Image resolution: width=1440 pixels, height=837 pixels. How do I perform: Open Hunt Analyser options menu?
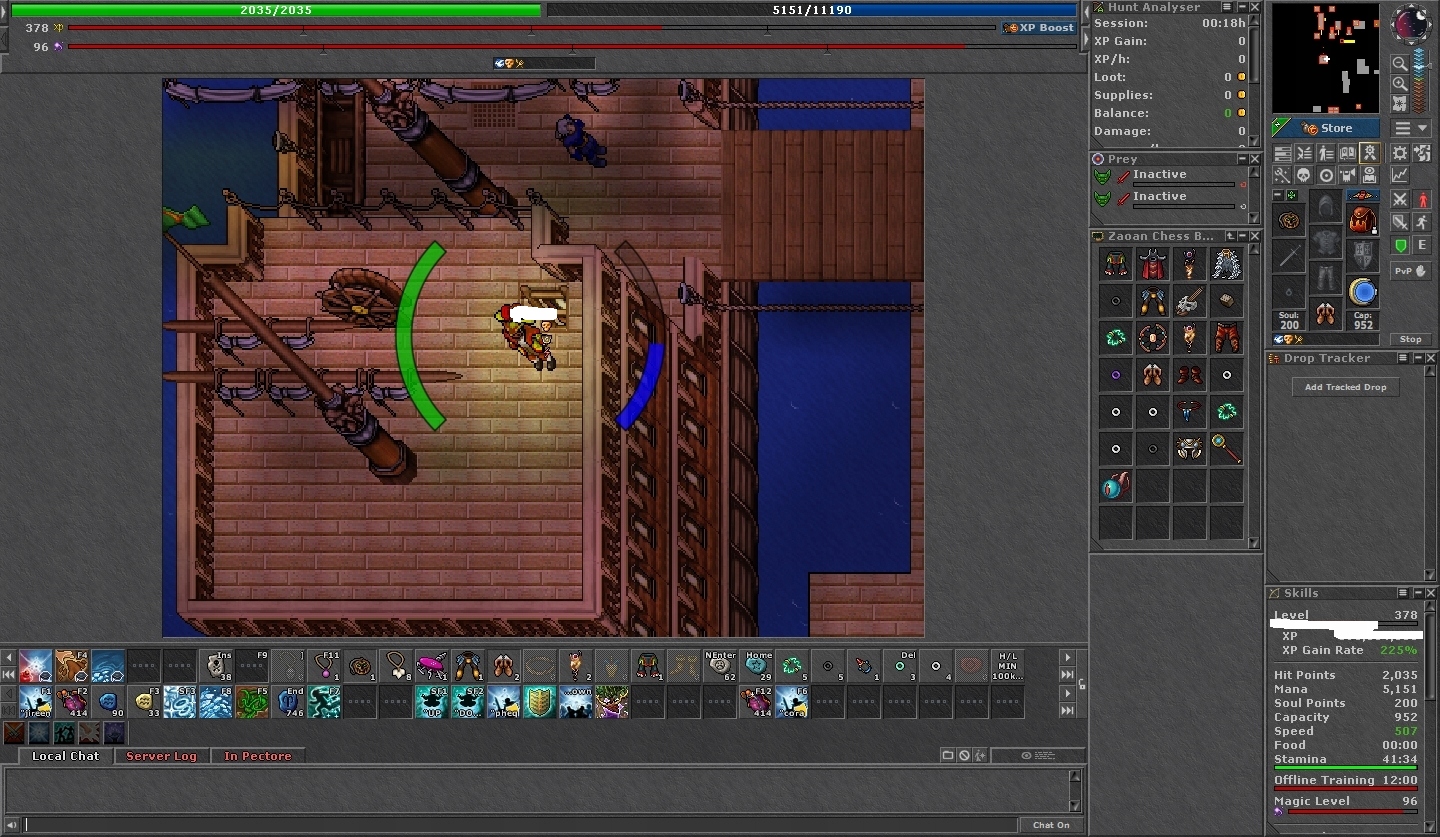point(1227,6)
